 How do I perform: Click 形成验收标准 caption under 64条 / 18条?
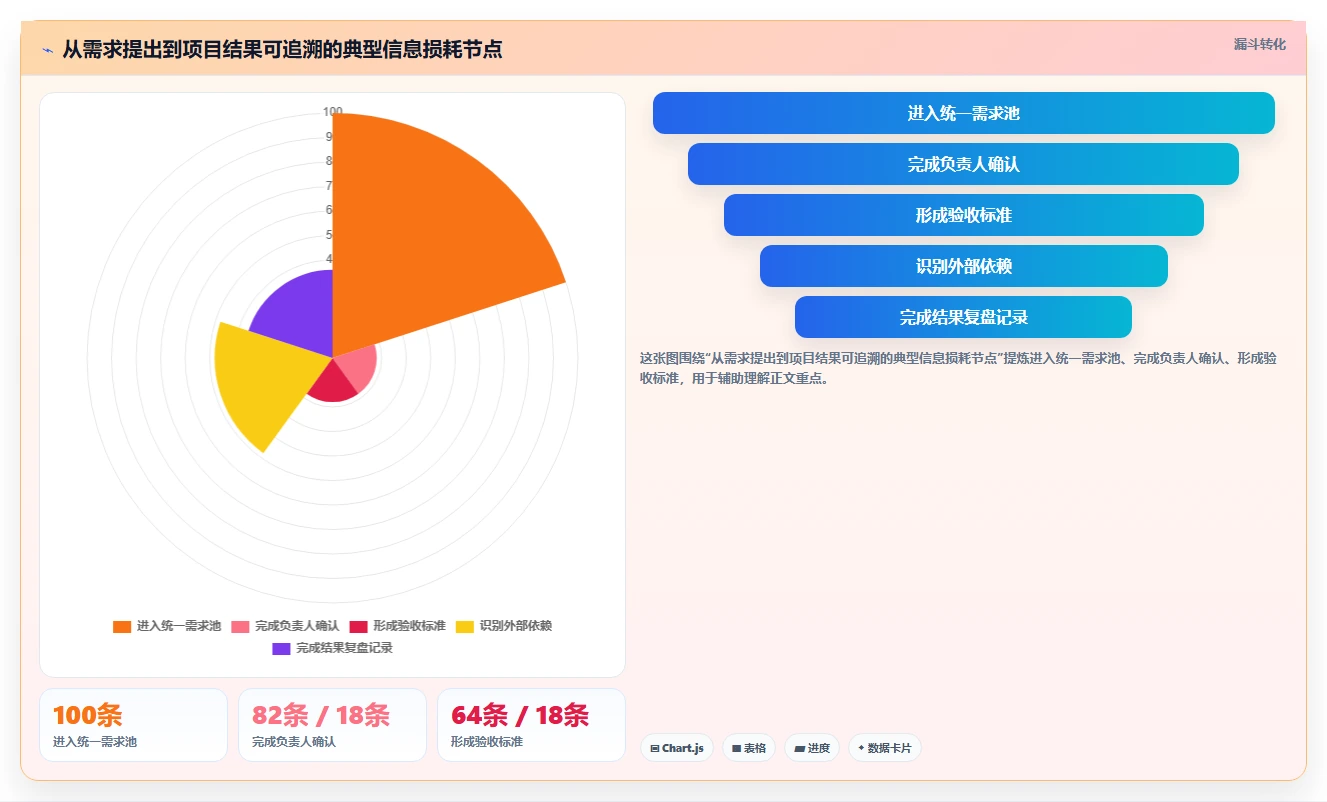pyautogui.click(x=487, y=742)
